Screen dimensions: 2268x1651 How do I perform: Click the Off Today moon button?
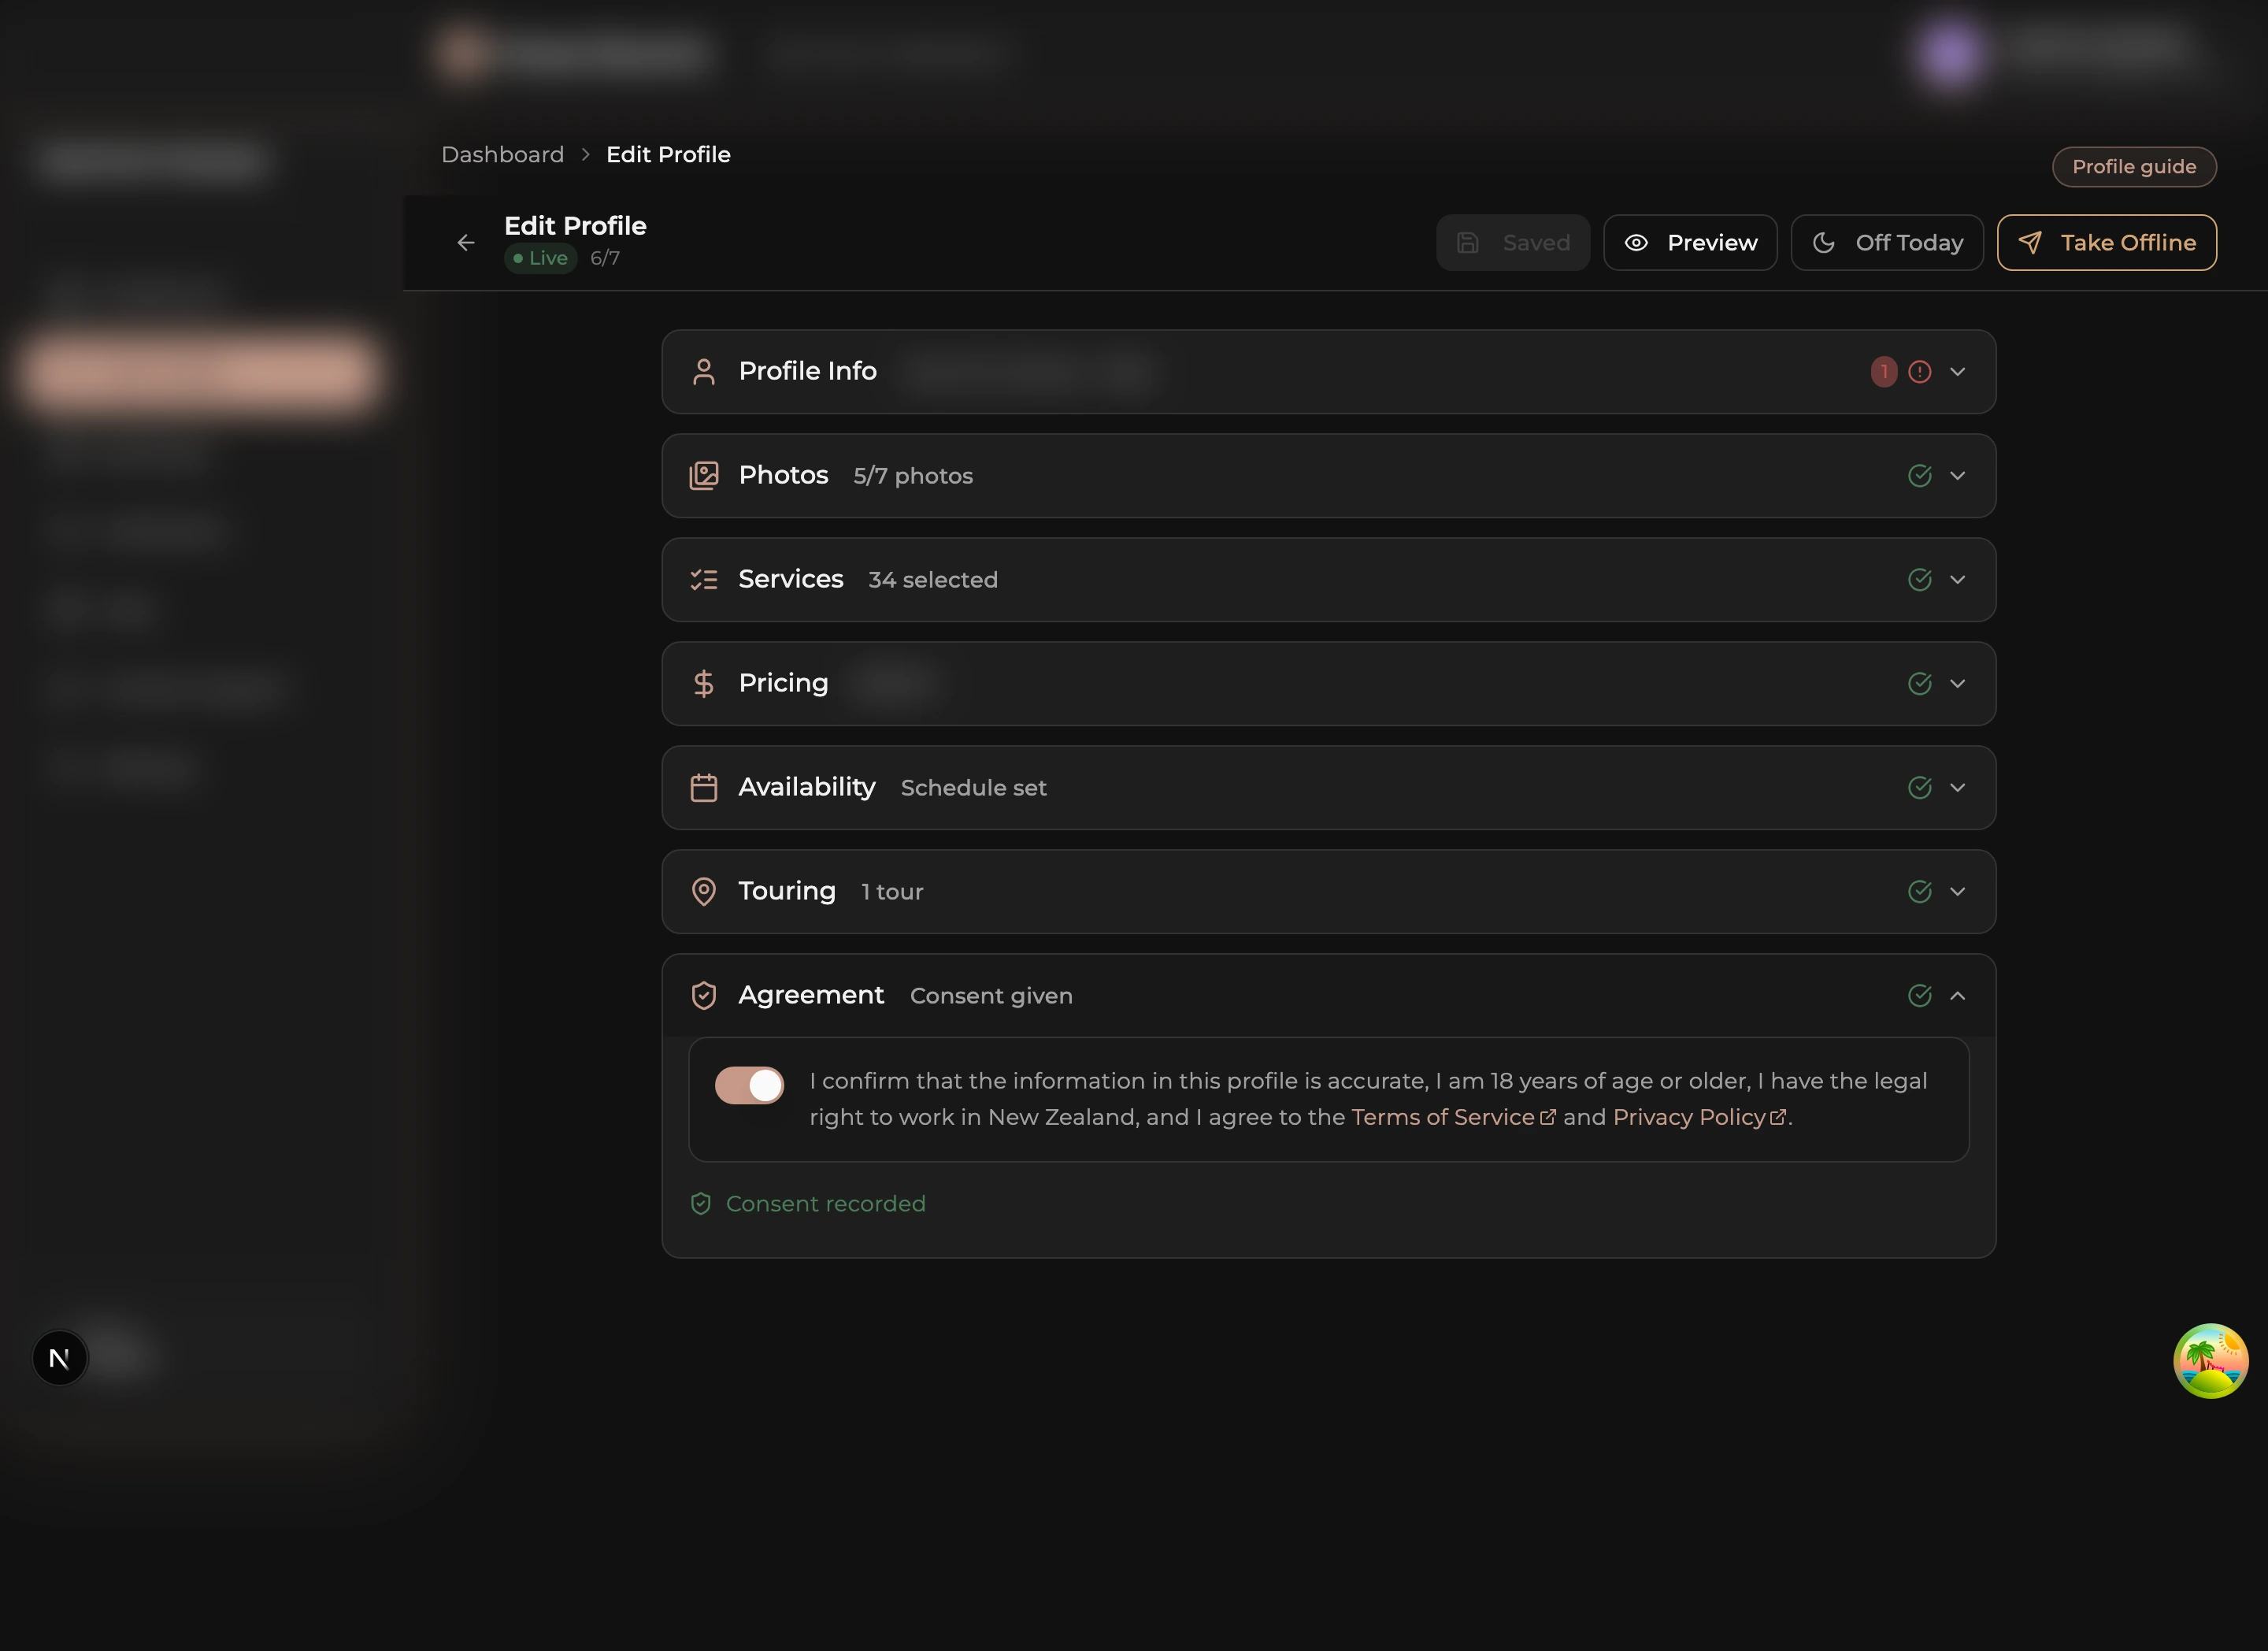(x=1886, y=242)
